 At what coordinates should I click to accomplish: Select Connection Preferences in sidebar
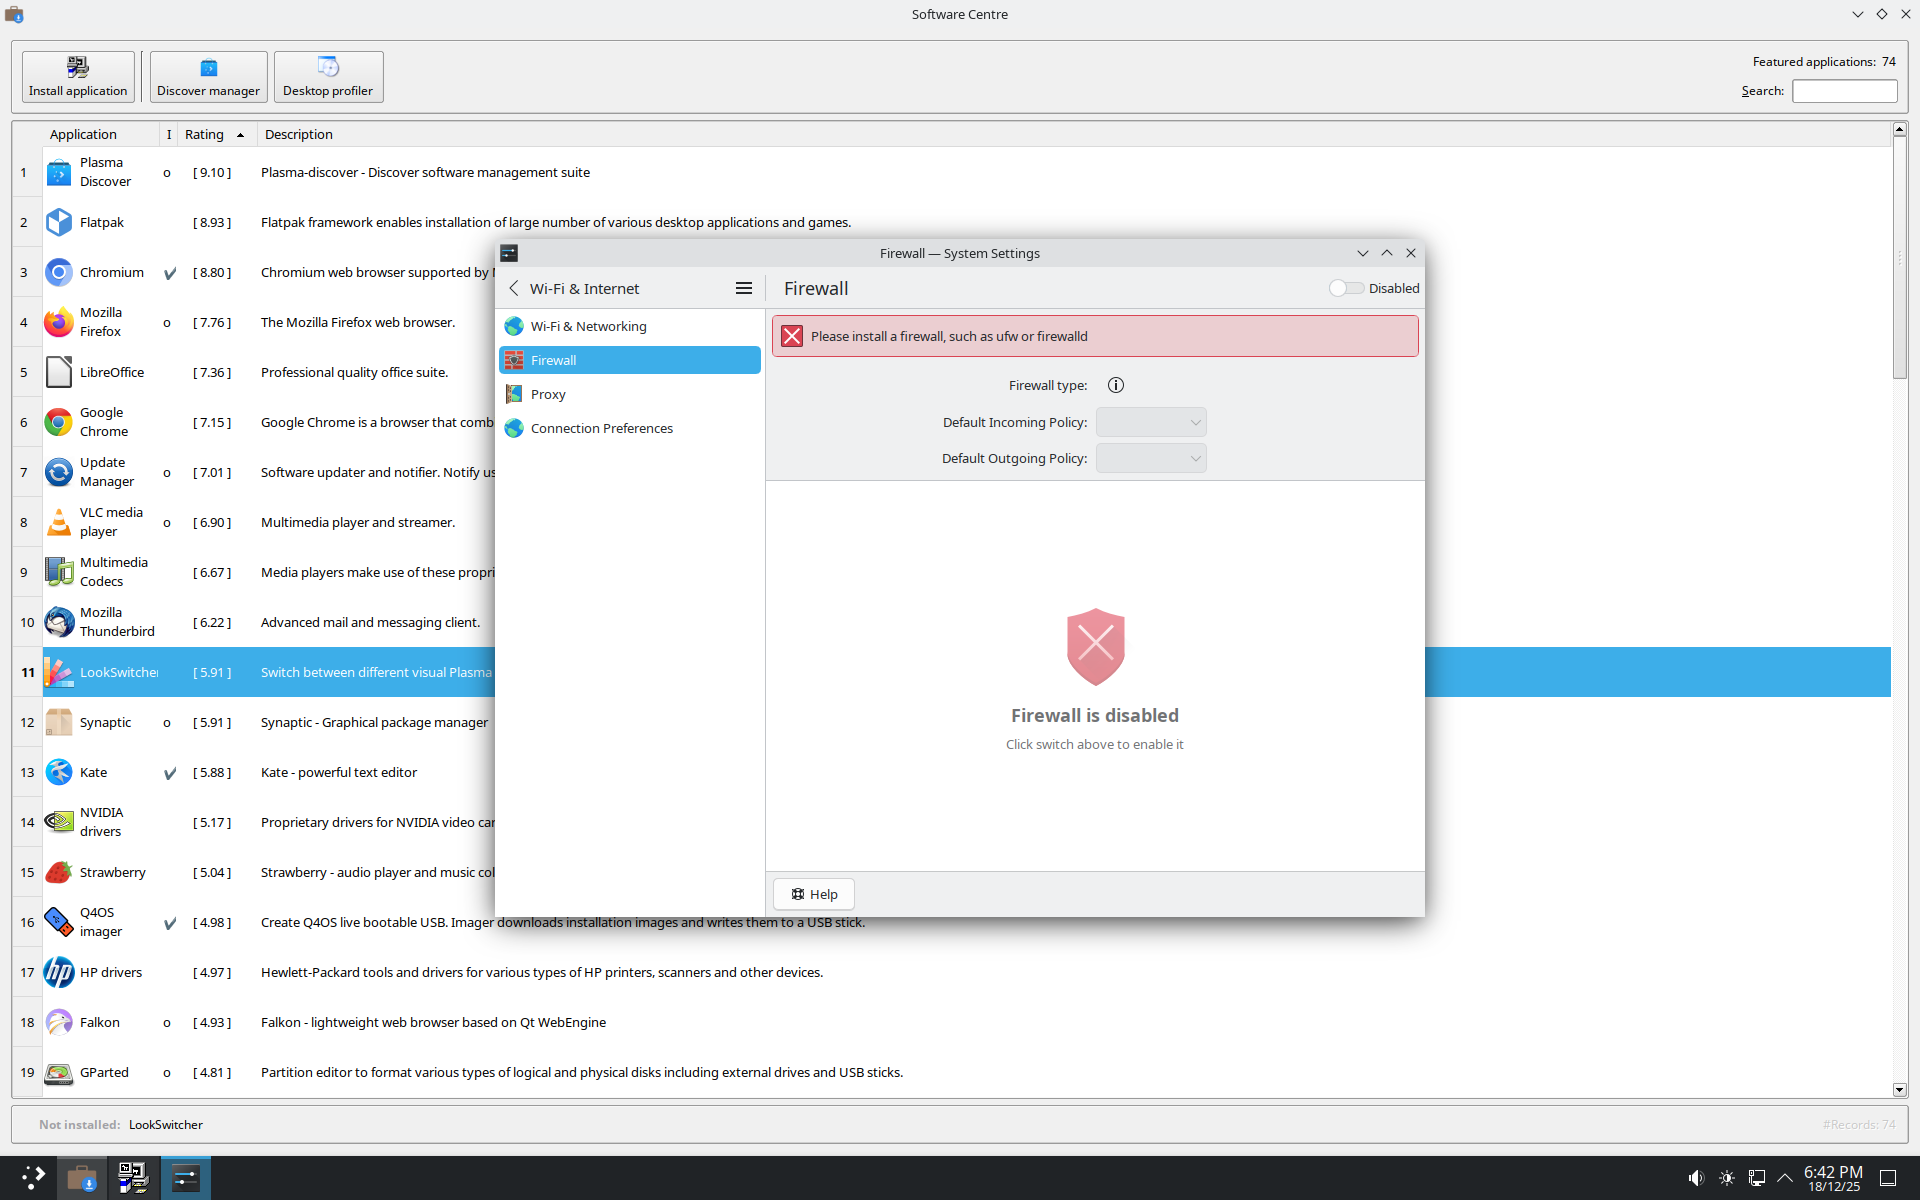tap(601, 428)
